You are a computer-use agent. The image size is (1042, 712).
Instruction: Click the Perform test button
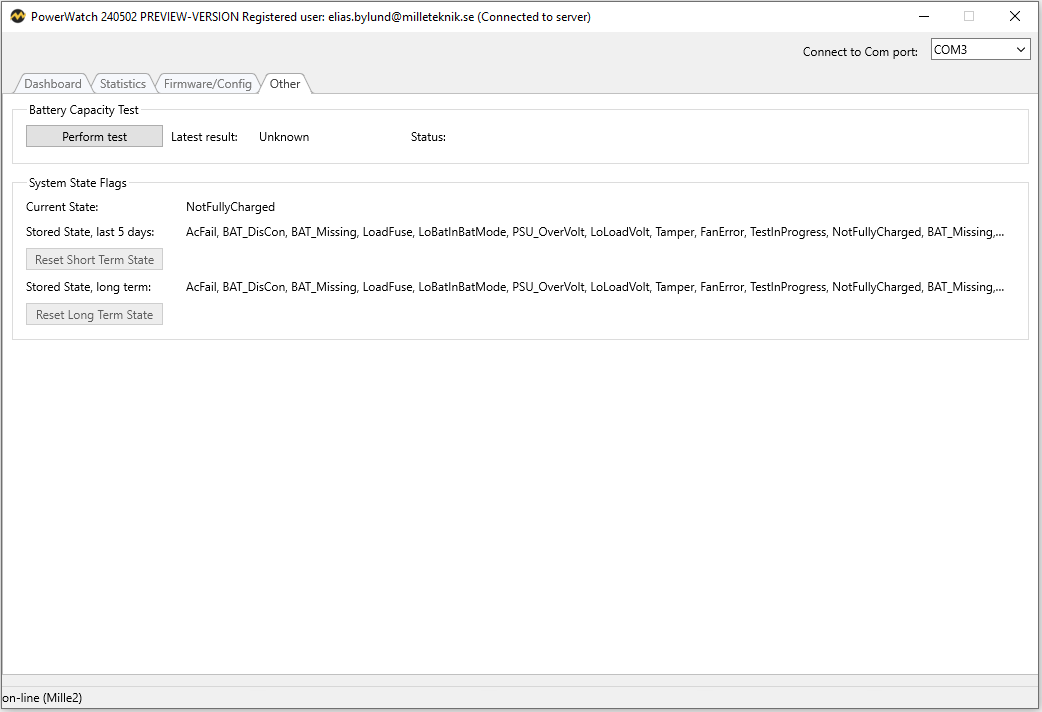pos(94,135)
